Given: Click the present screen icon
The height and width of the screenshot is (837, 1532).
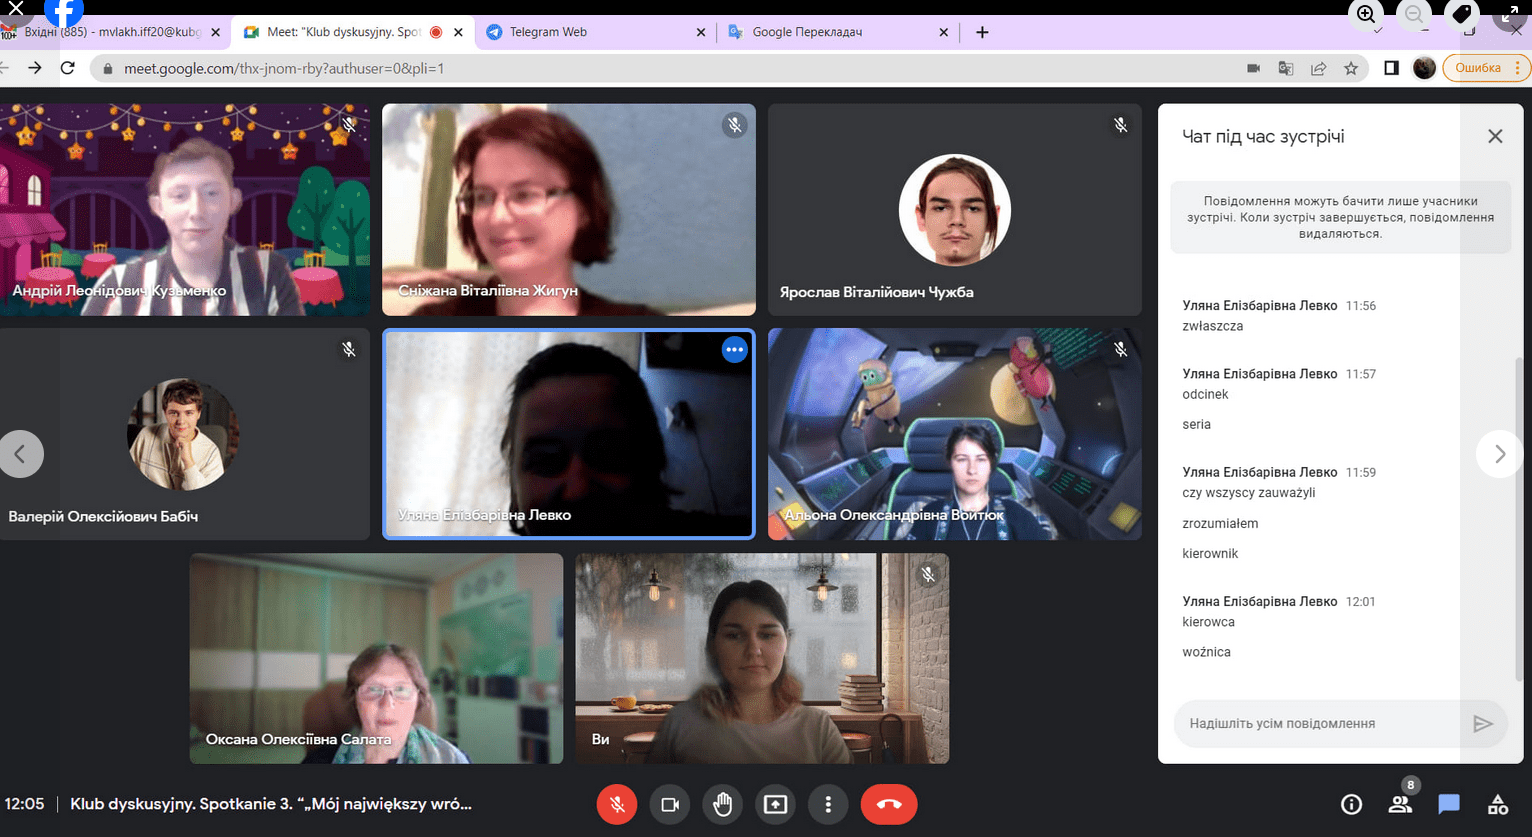Looking at the screenshot, I should tap(775, 804).
